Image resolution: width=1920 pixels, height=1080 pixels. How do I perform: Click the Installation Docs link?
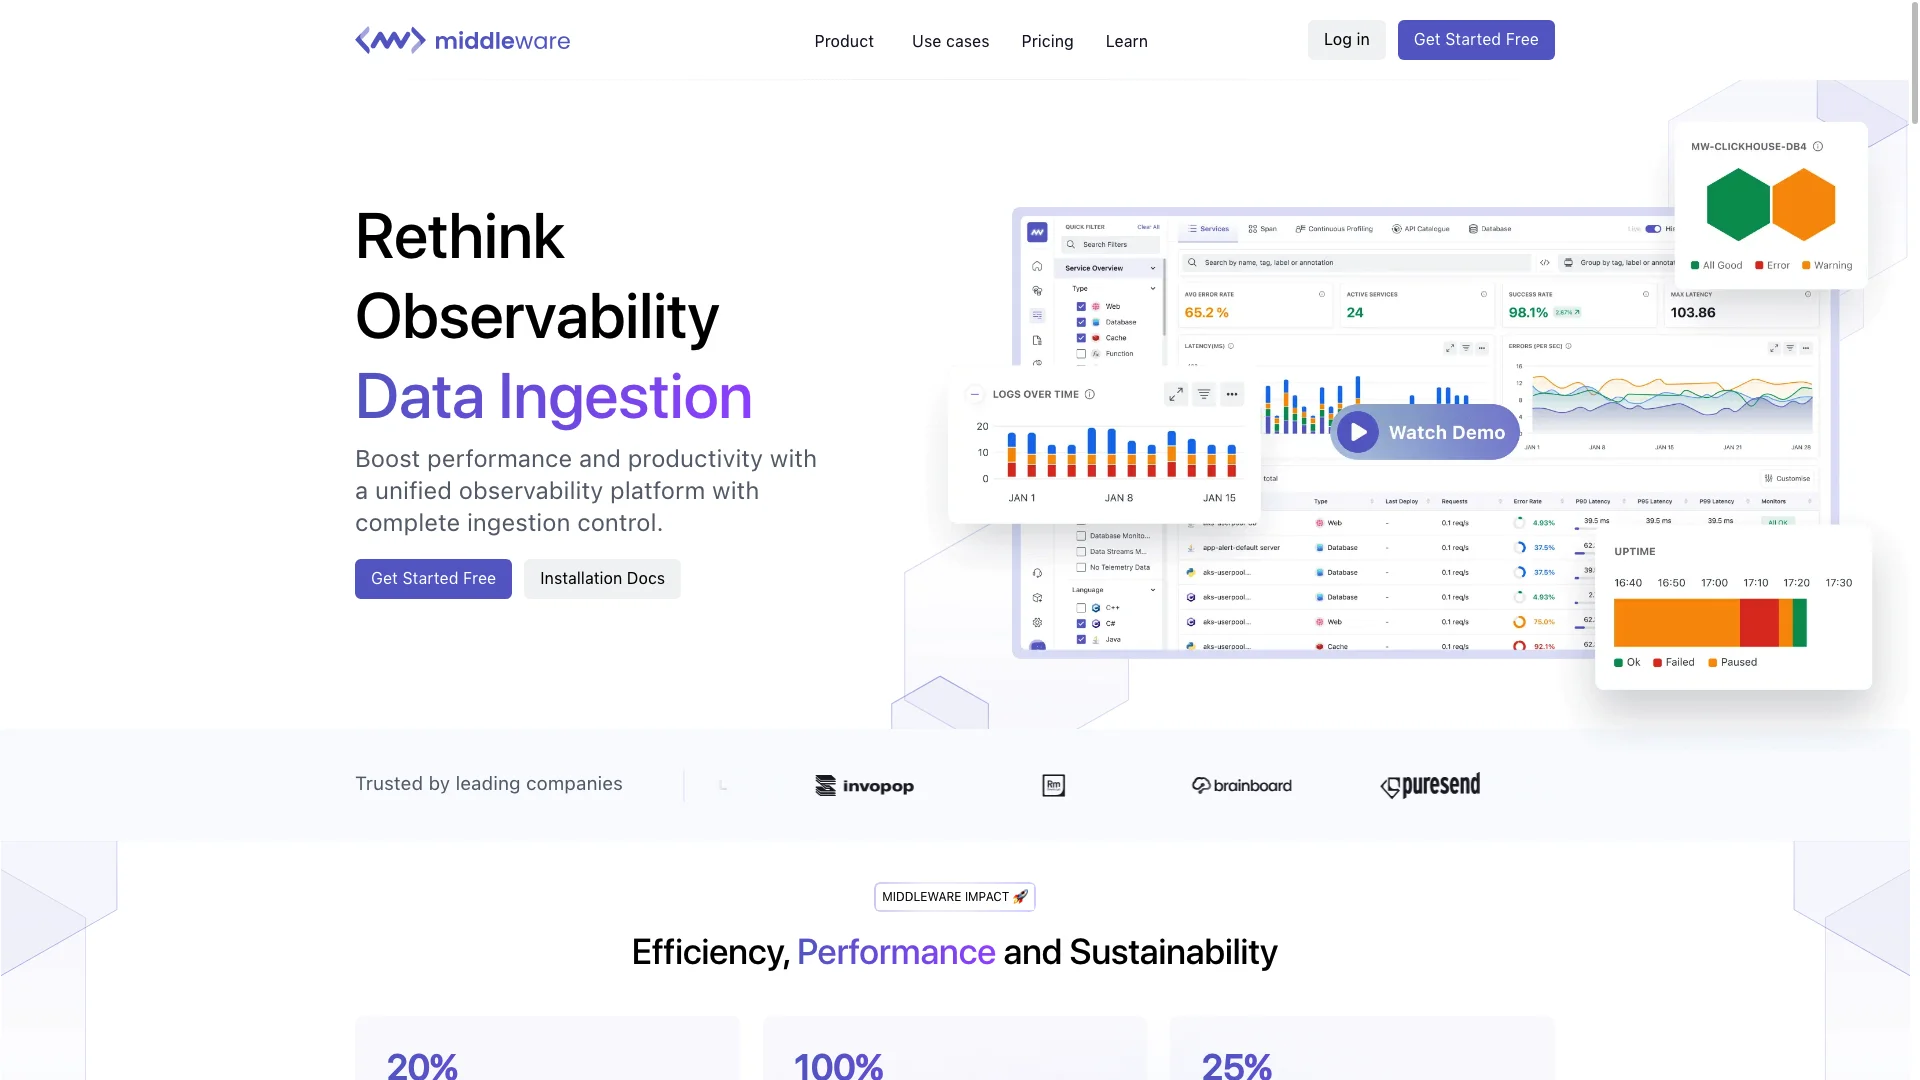(x=603, y=578)
